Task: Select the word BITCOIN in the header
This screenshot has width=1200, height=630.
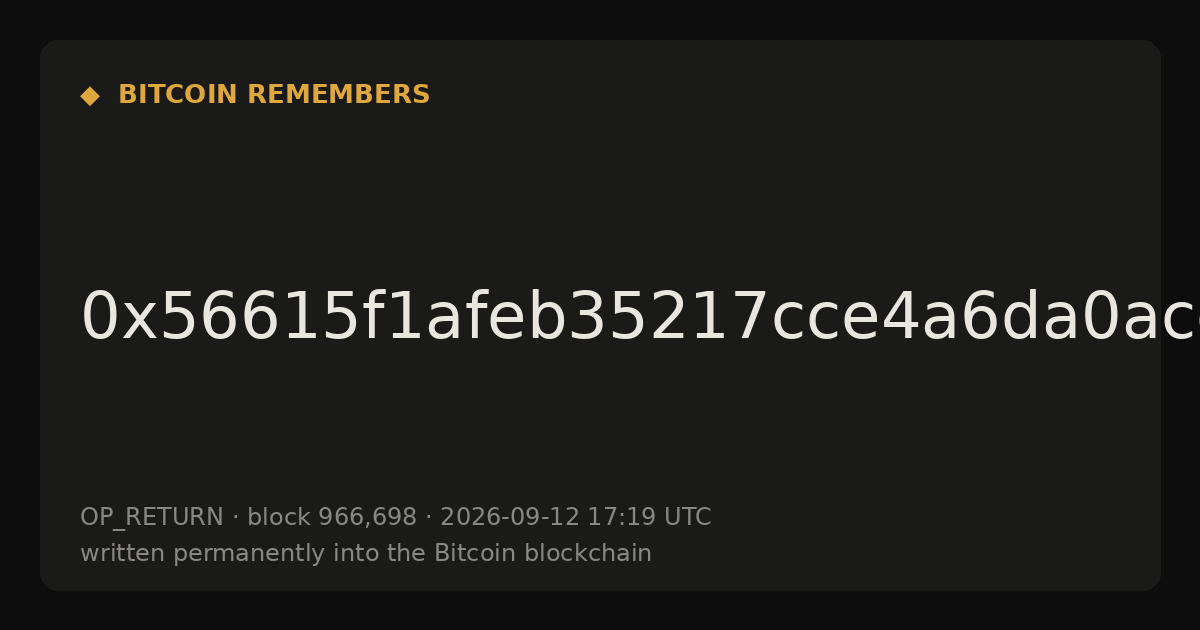Action: tap(179, 95)
